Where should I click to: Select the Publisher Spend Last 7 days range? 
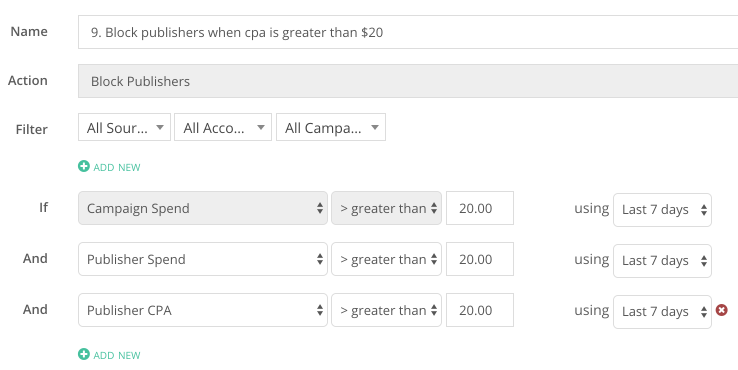(662, 261)
